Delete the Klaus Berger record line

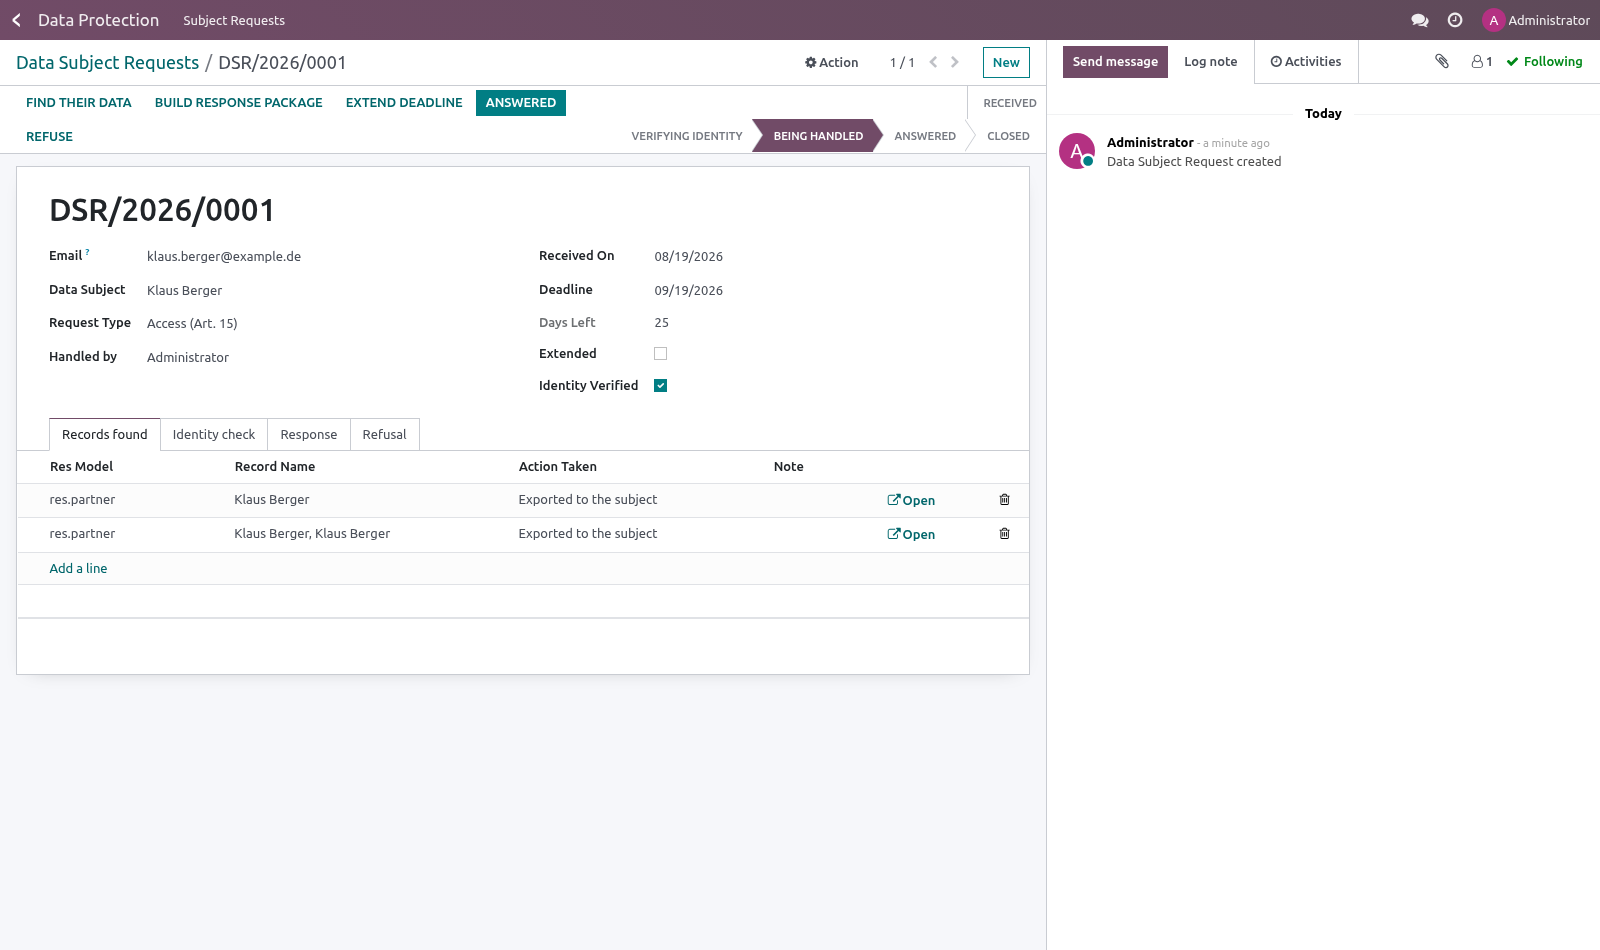(x=1005, y=500)
